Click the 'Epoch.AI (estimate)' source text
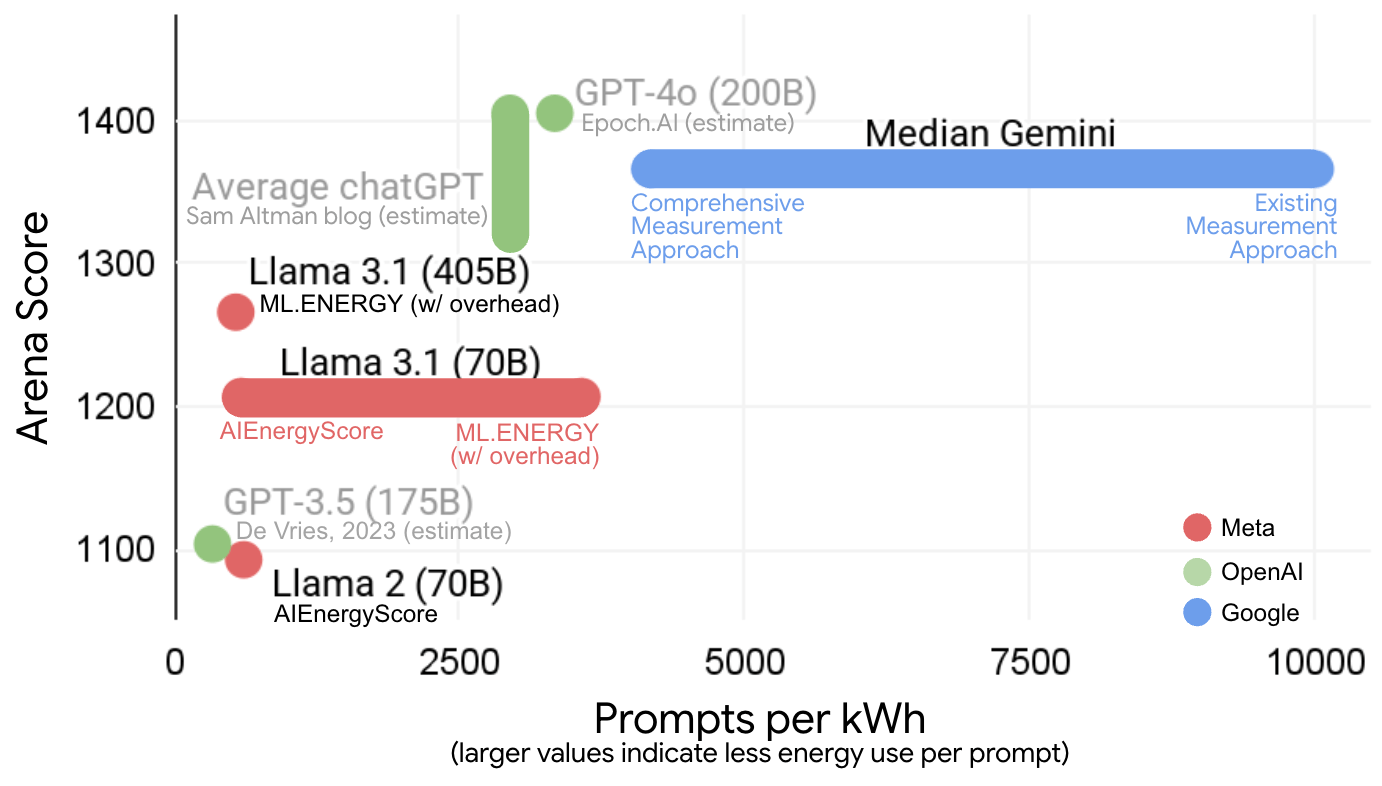1382x786 pixels. 687,123
